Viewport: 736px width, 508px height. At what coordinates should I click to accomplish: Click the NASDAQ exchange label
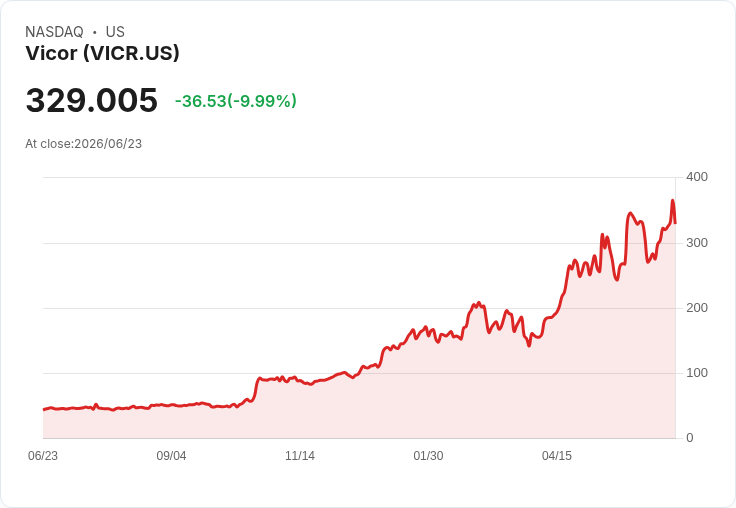coord(54,32)
